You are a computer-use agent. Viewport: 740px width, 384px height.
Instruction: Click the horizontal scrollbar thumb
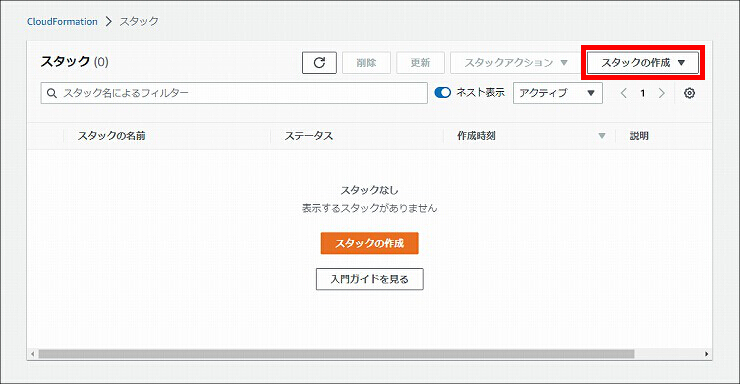point(336,354)
